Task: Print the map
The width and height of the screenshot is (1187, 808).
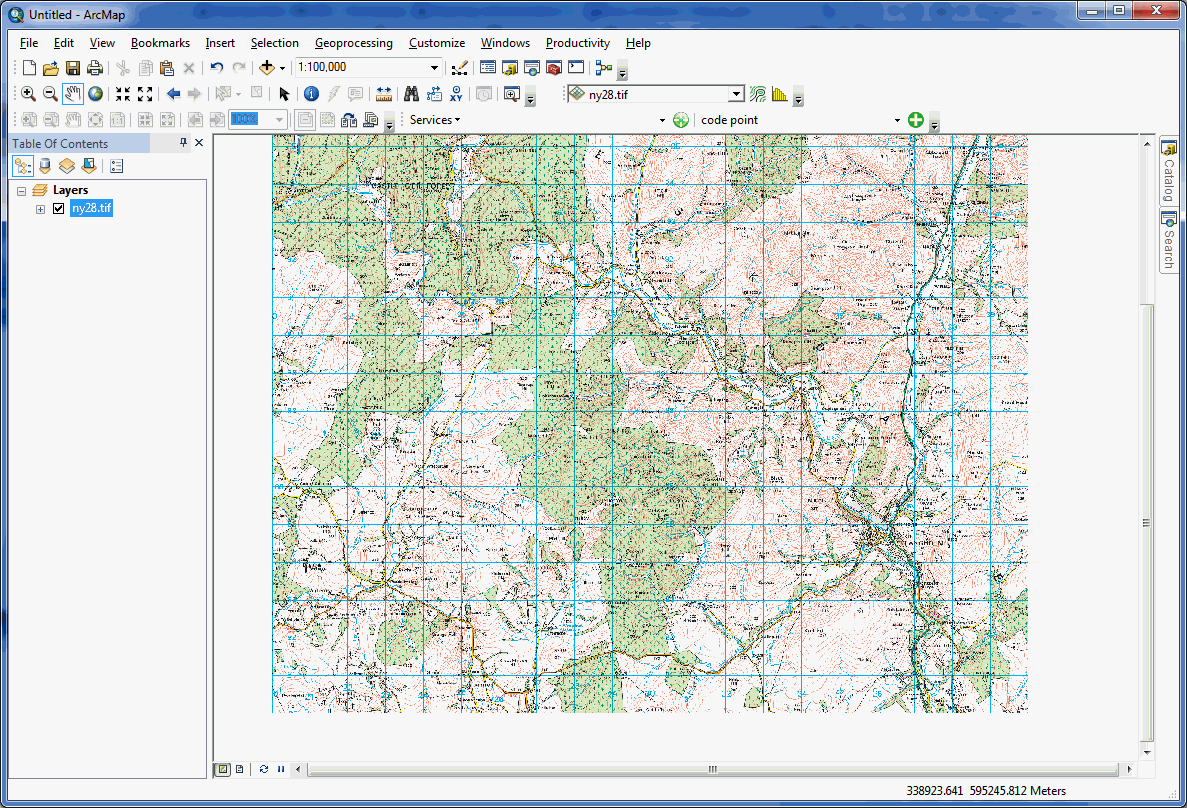Action: [95, 68]
